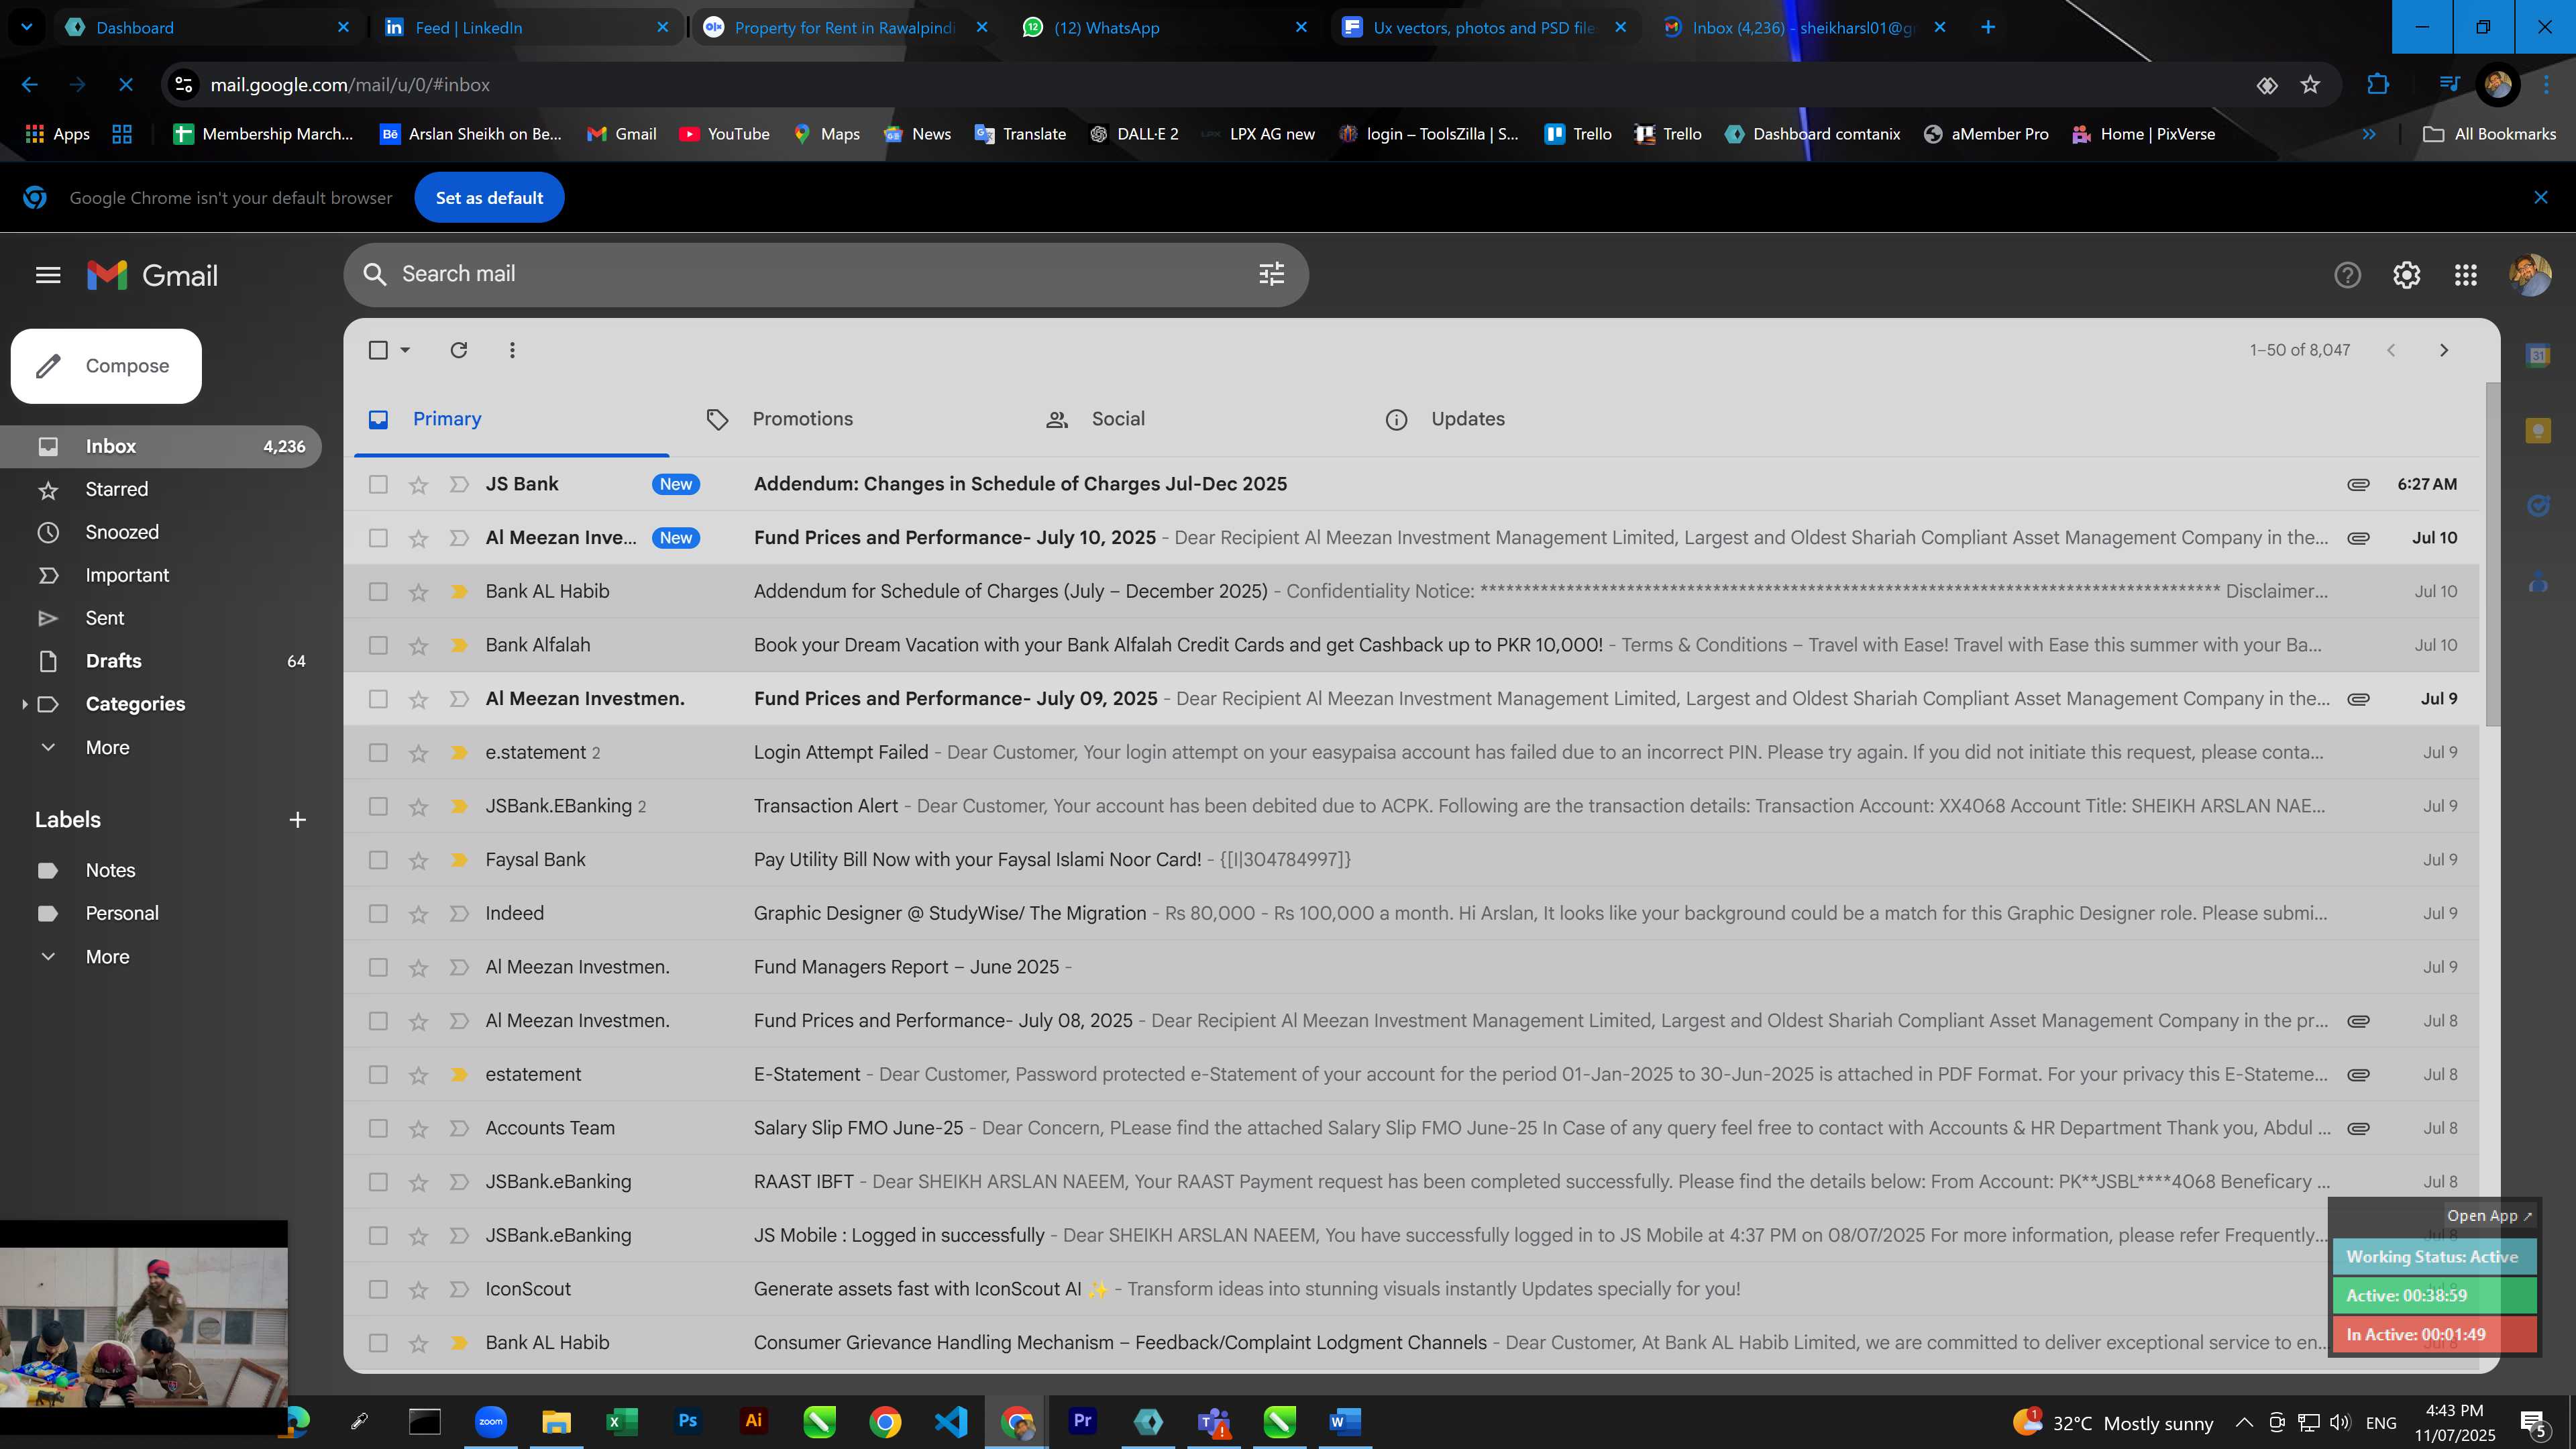Open the select dropdown arrow beside select-all checkbox
This screenshot has height=1449, width=2576.
click(405, 350)
